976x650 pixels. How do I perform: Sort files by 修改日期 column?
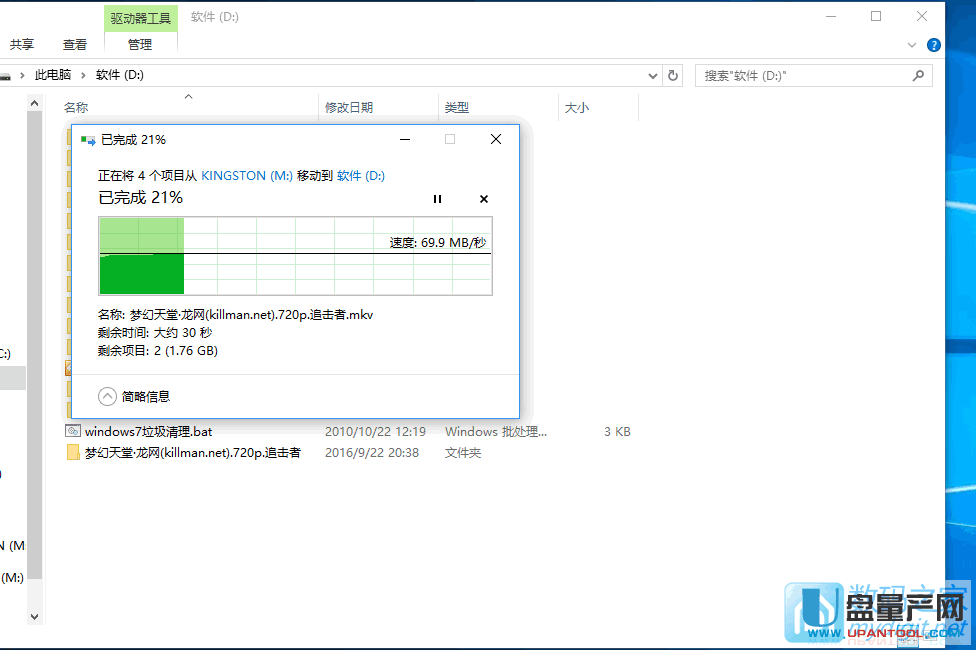pyautogui.click(x=349, y=107)
